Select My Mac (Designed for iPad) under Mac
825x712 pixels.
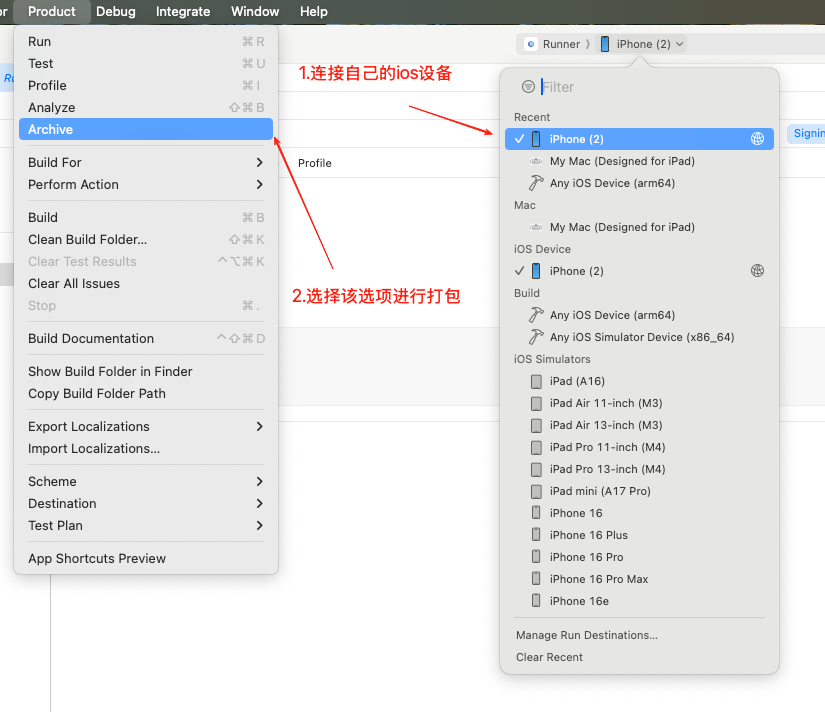pos(639,227)
